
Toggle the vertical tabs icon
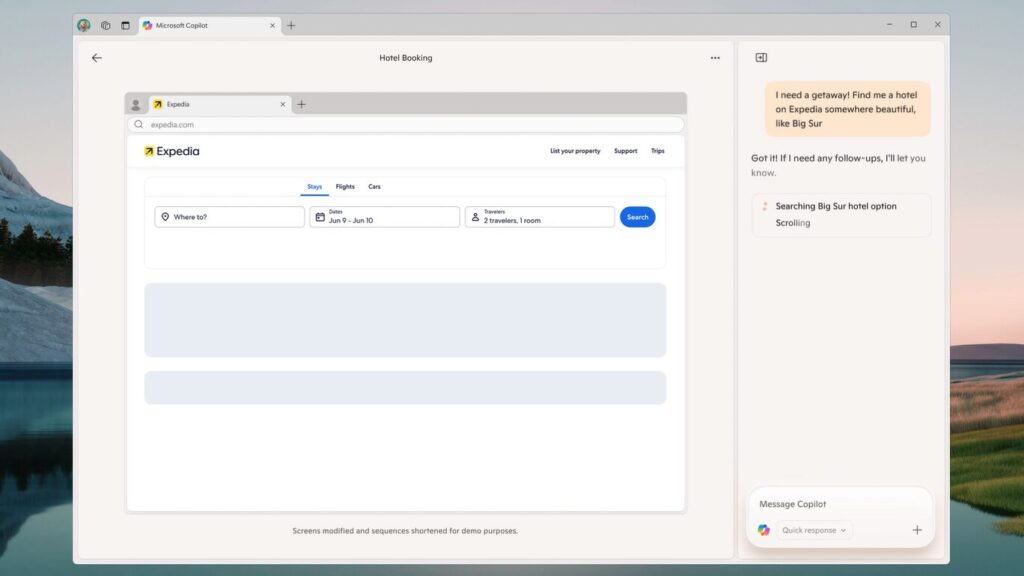click(x=125, y=25)
